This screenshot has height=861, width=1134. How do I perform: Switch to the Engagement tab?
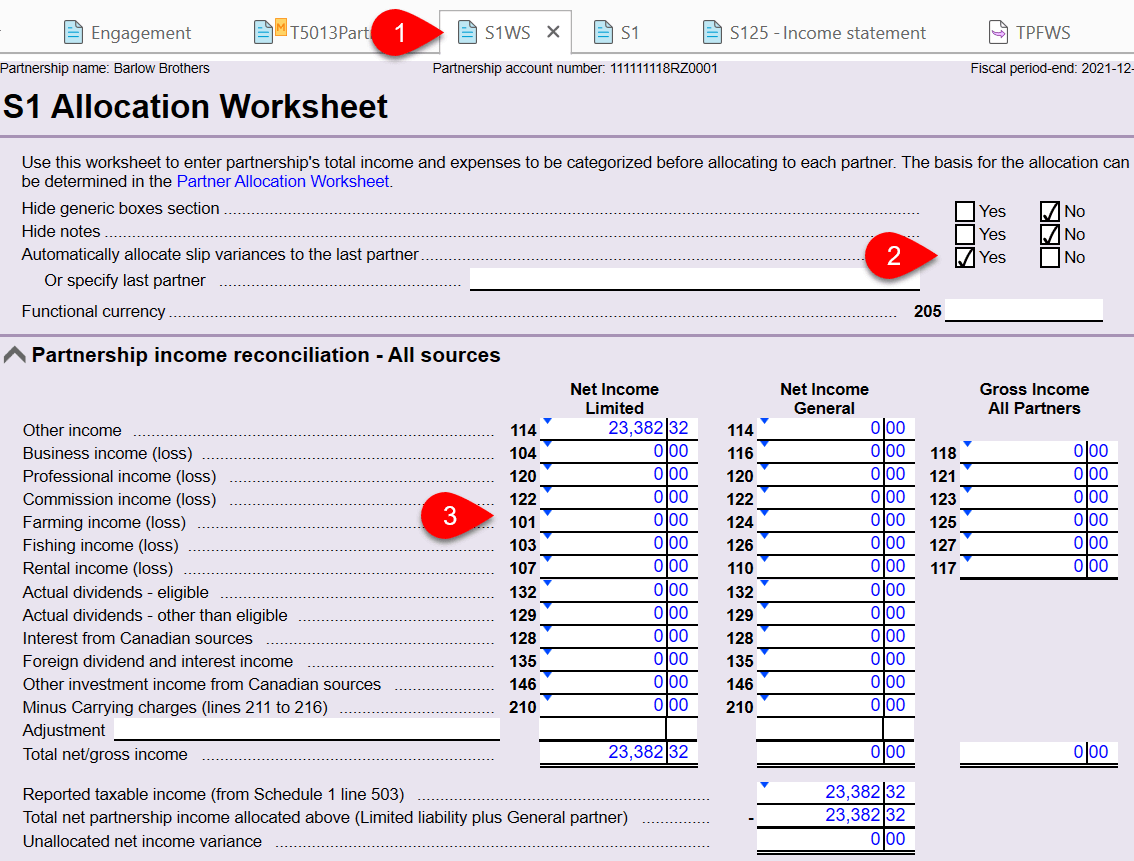[127, 33]
